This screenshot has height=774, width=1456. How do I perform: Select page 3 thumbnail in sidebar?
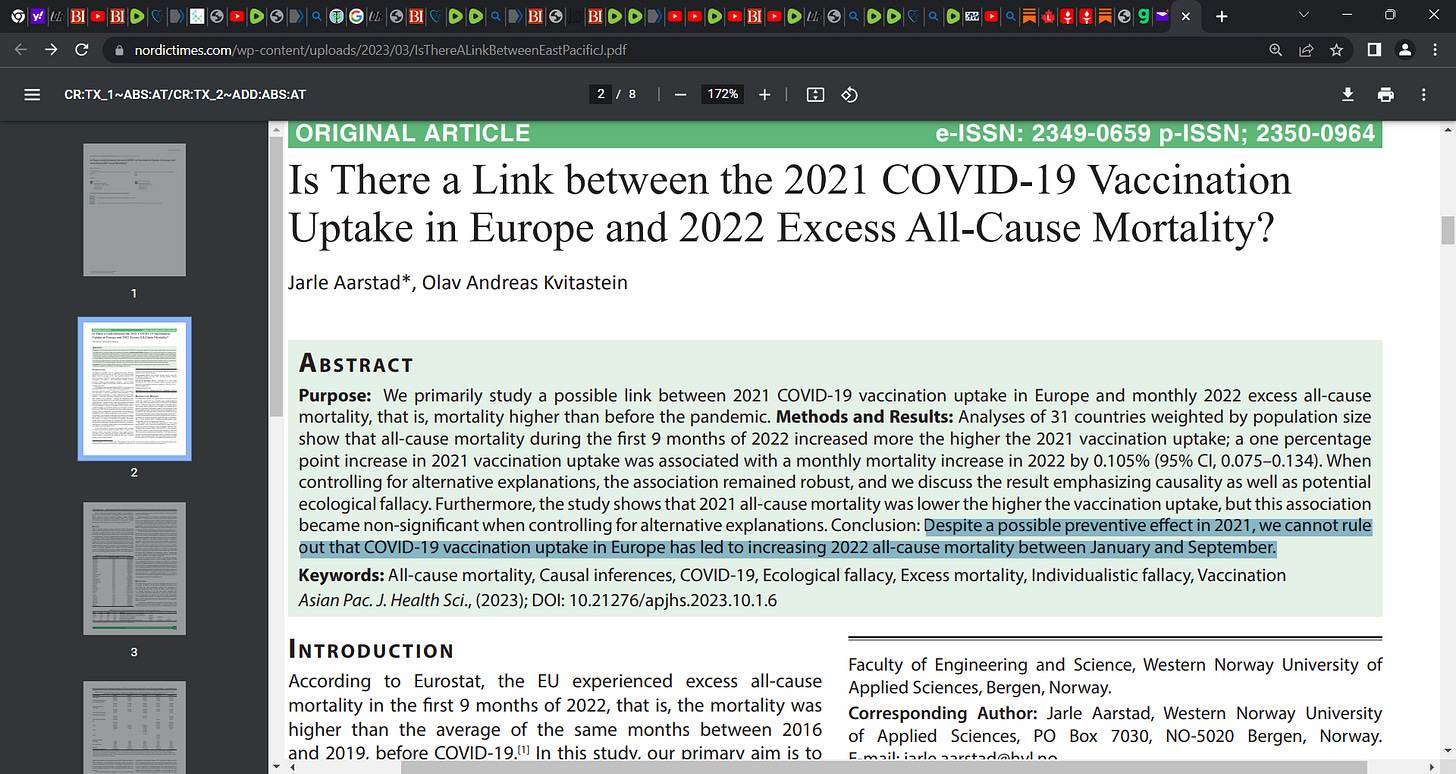(134, 568)
